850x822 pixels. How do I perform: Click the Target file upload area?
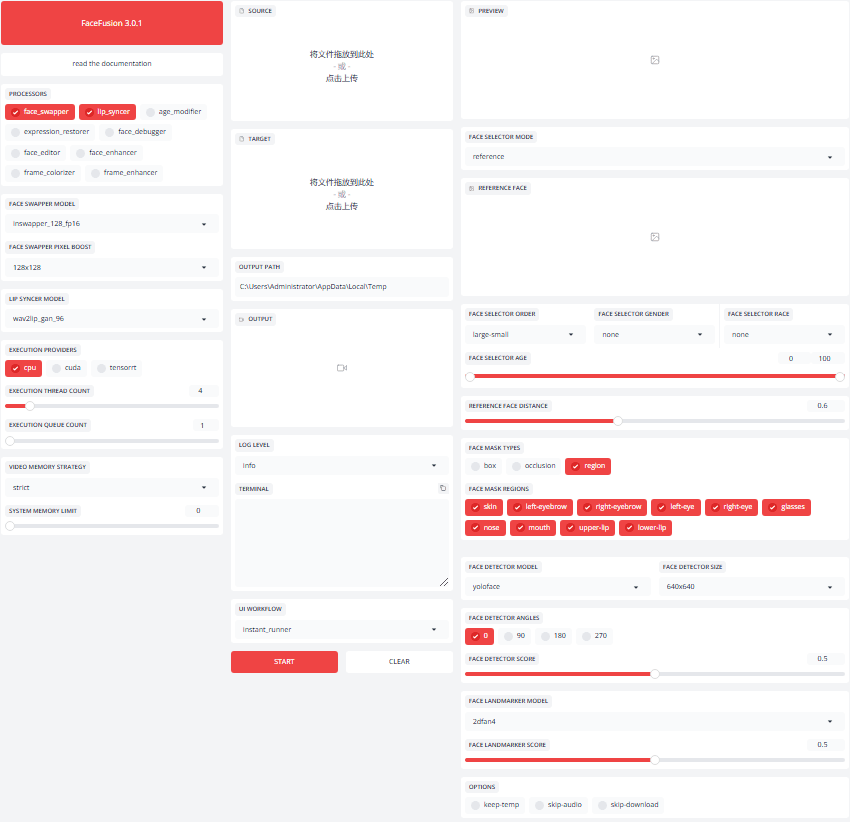point(342,195)
